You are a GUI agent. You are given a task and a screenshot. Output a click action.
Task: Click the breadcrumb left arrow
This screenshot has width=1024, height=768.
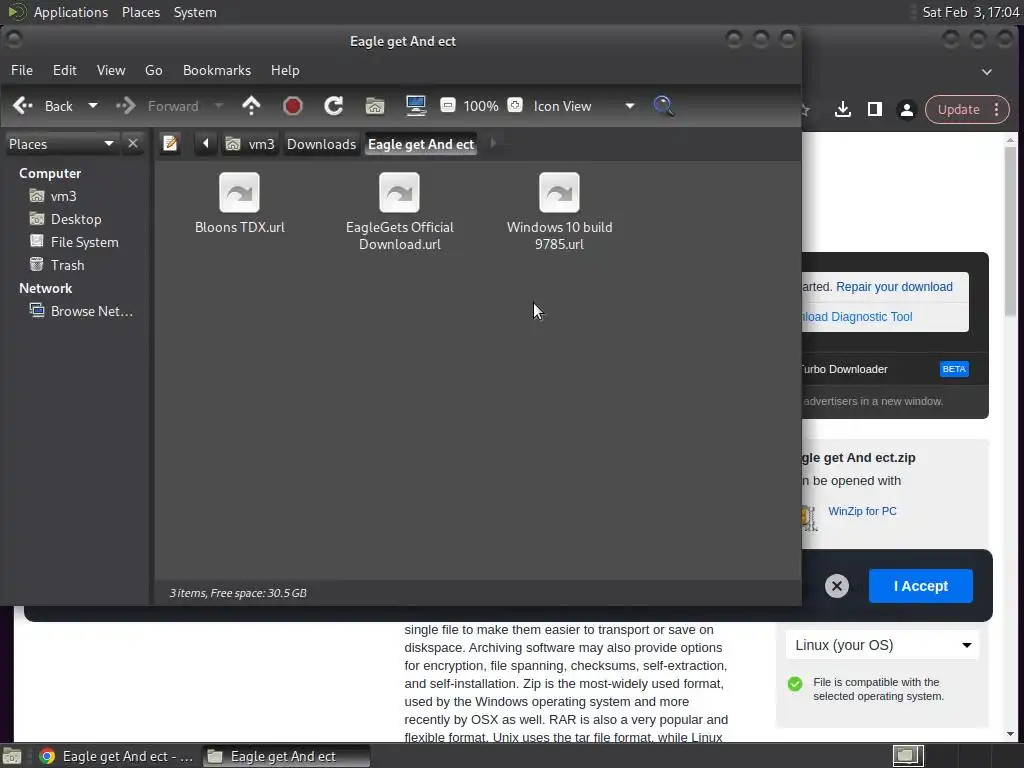205,143
